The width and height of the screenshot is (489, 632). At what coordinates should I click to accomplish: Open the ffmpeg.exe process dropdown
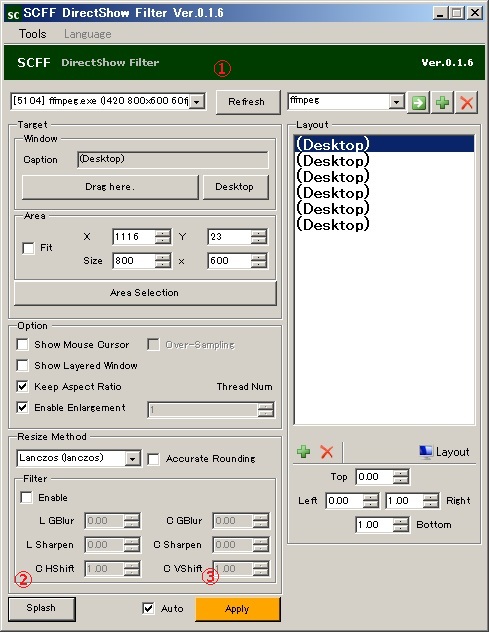click(197, 102)
